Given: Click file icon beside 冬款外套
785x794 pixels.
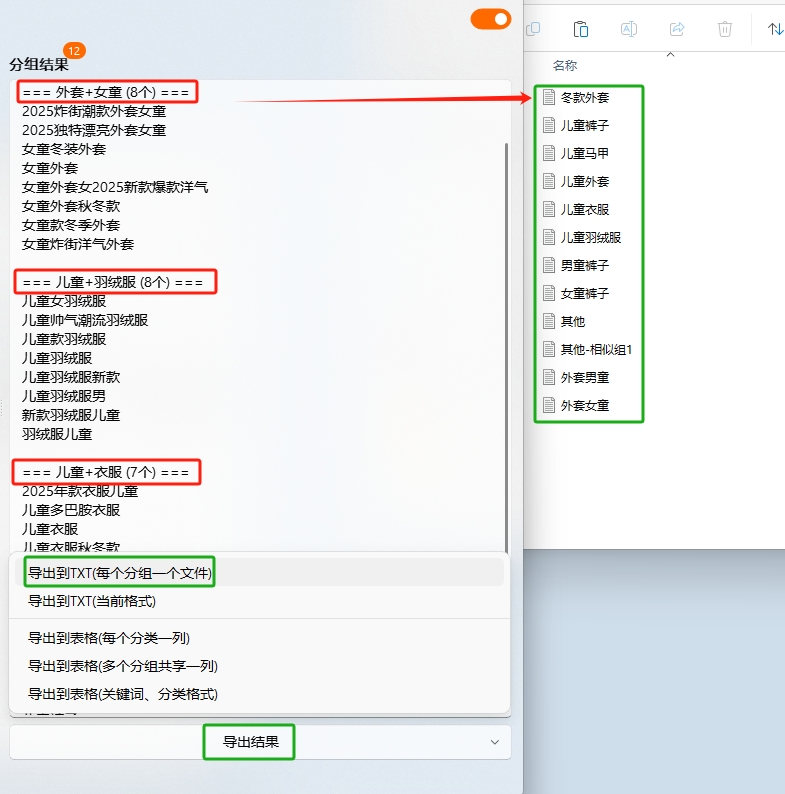Looking at the screenshot, I should pos(548,97).
